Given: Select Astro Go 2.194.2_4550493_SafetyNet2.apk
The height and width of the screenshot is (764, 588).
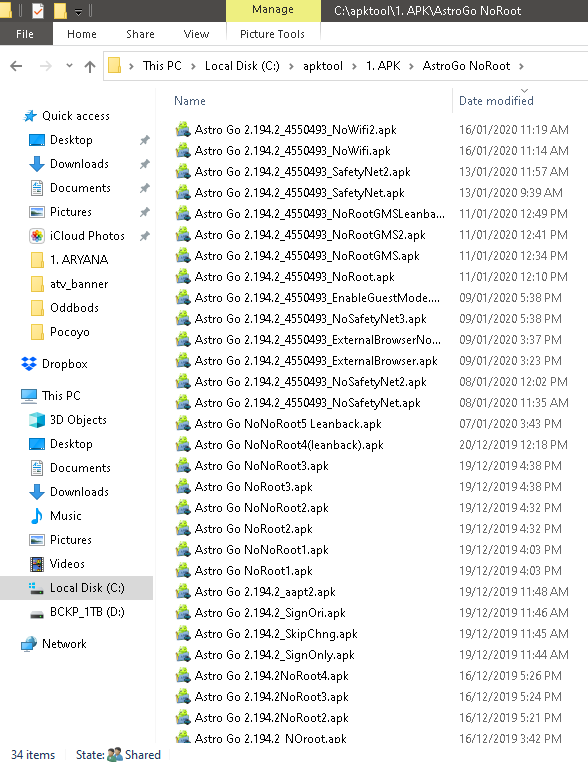Looking at the screenshot, I should point(302,172).
